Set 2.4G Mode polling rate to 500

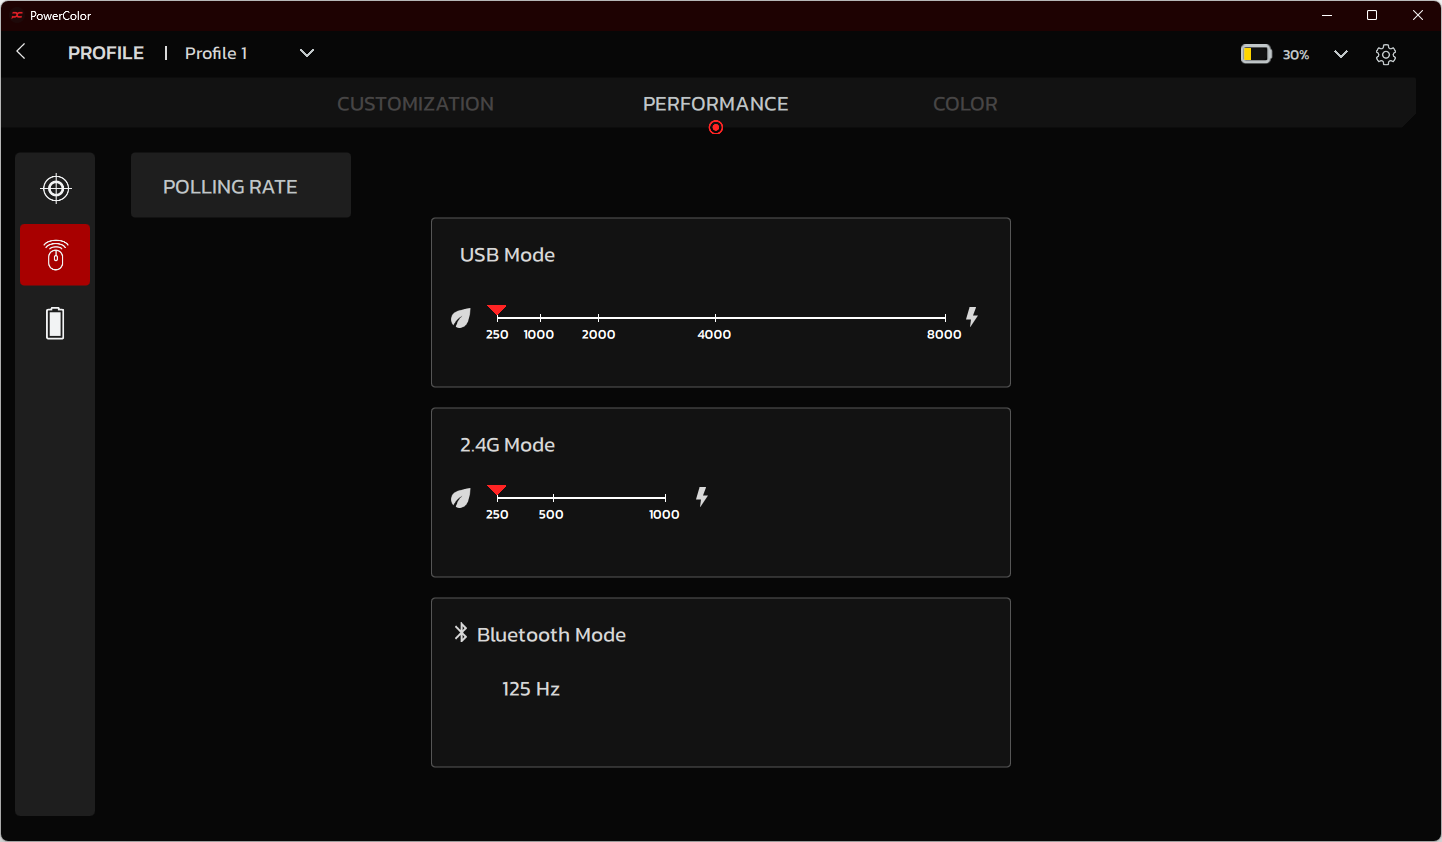[553, 498]
